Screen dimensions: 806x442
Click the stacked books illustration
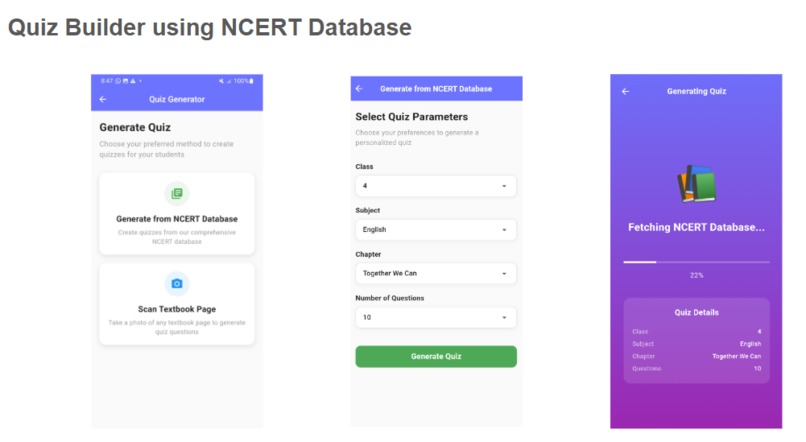click(x=697, y=184)
